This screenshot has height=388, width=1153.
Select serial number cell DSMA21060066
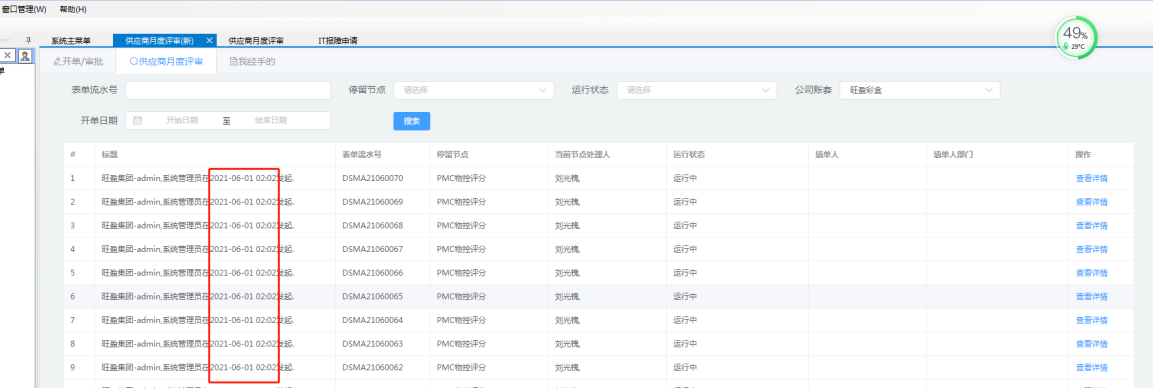(373, 273)
